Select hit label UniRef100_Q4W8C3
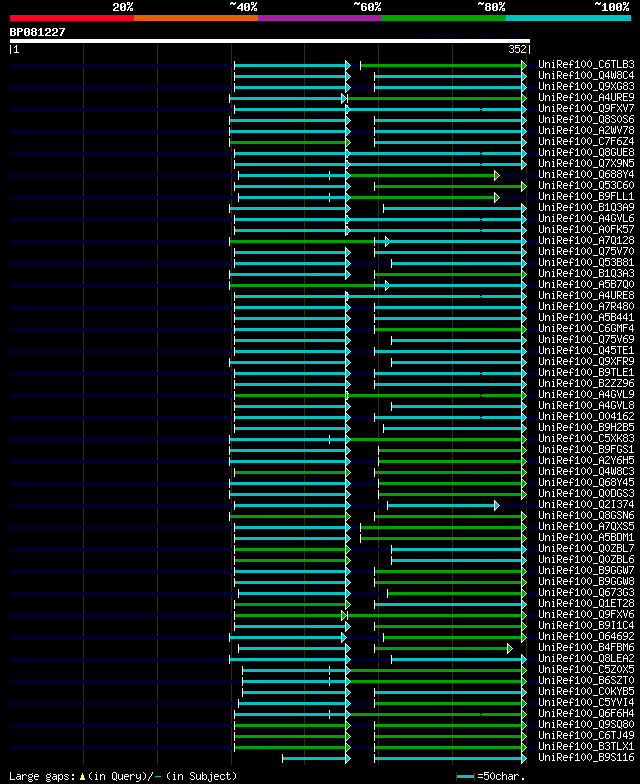Viewport: 640px width, 784px height. (586, 472)
